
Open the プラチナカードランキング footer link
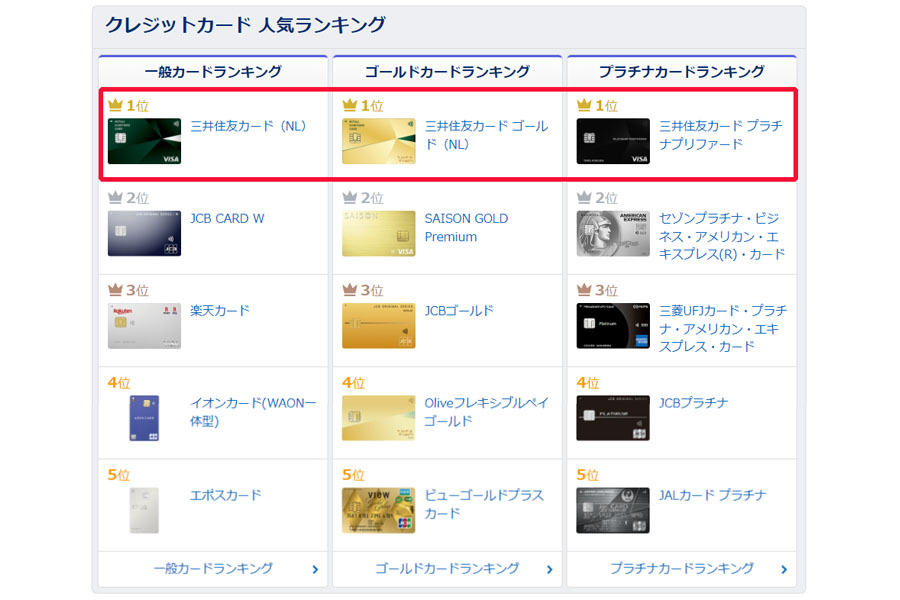(682, 568)
